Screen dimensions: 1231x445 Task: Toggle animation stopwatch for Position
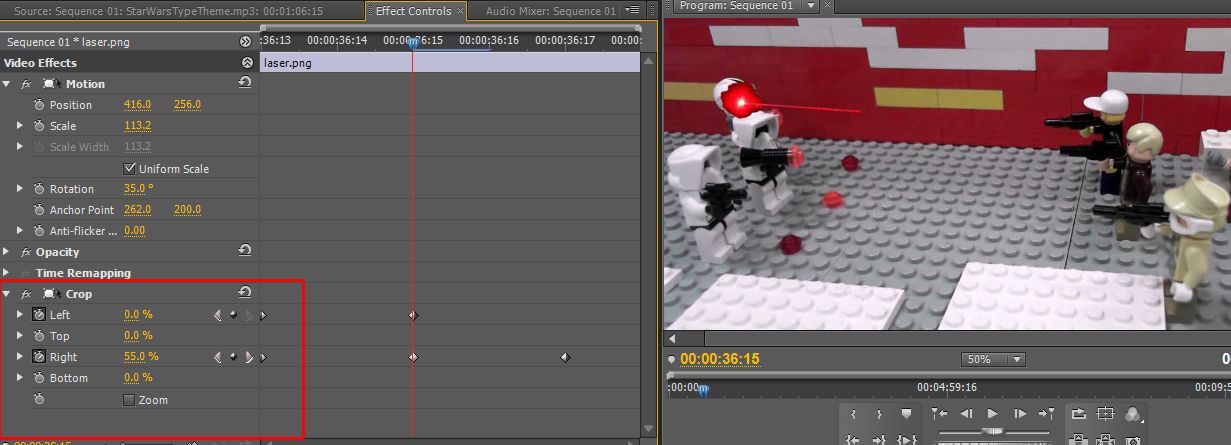tap(39, 105)
